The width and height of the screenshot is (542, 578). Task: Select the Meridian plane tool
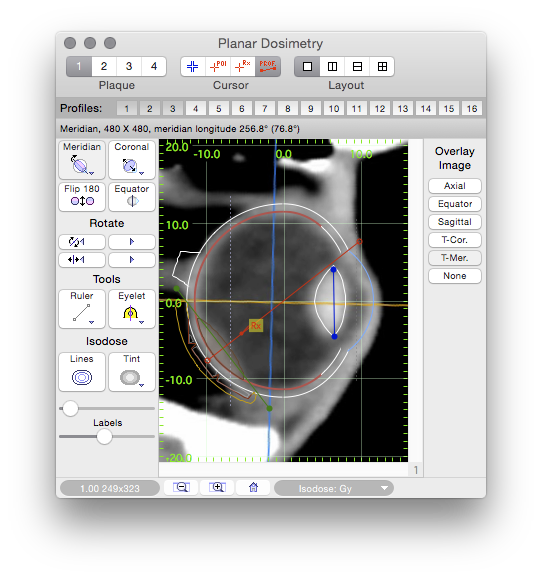pyautogui.click(x=82, y=159)
